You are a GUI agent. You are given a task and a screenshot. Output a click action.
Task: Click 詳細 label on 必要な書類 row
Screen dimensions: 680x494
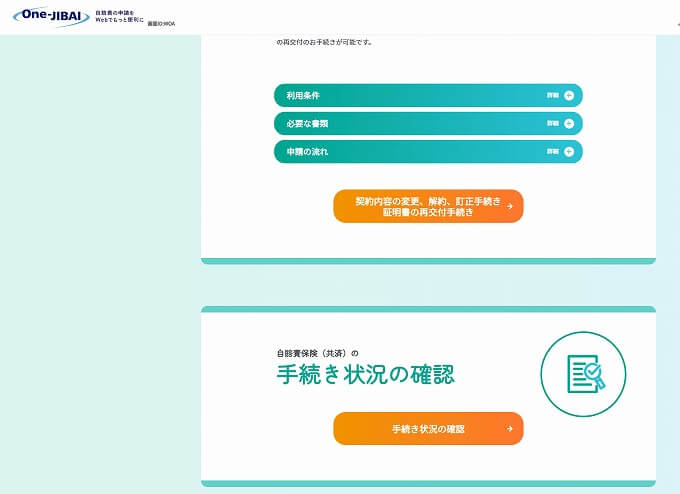point(552,124)
